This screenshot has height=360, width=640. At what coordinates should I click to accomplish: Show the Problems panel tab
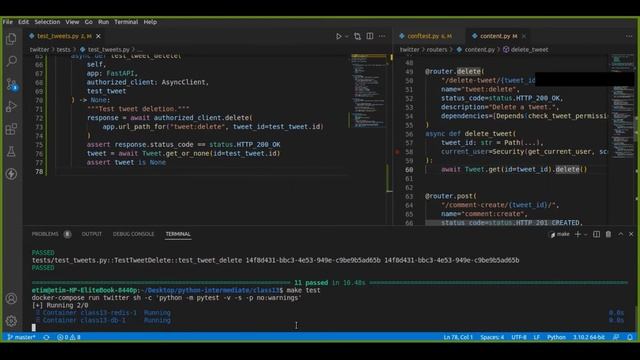point(45,234)
